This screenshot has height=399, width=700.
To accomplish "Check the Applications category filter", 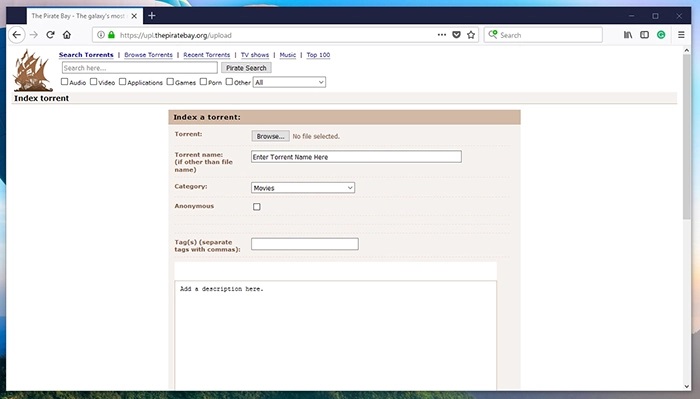I will (122, 82).
